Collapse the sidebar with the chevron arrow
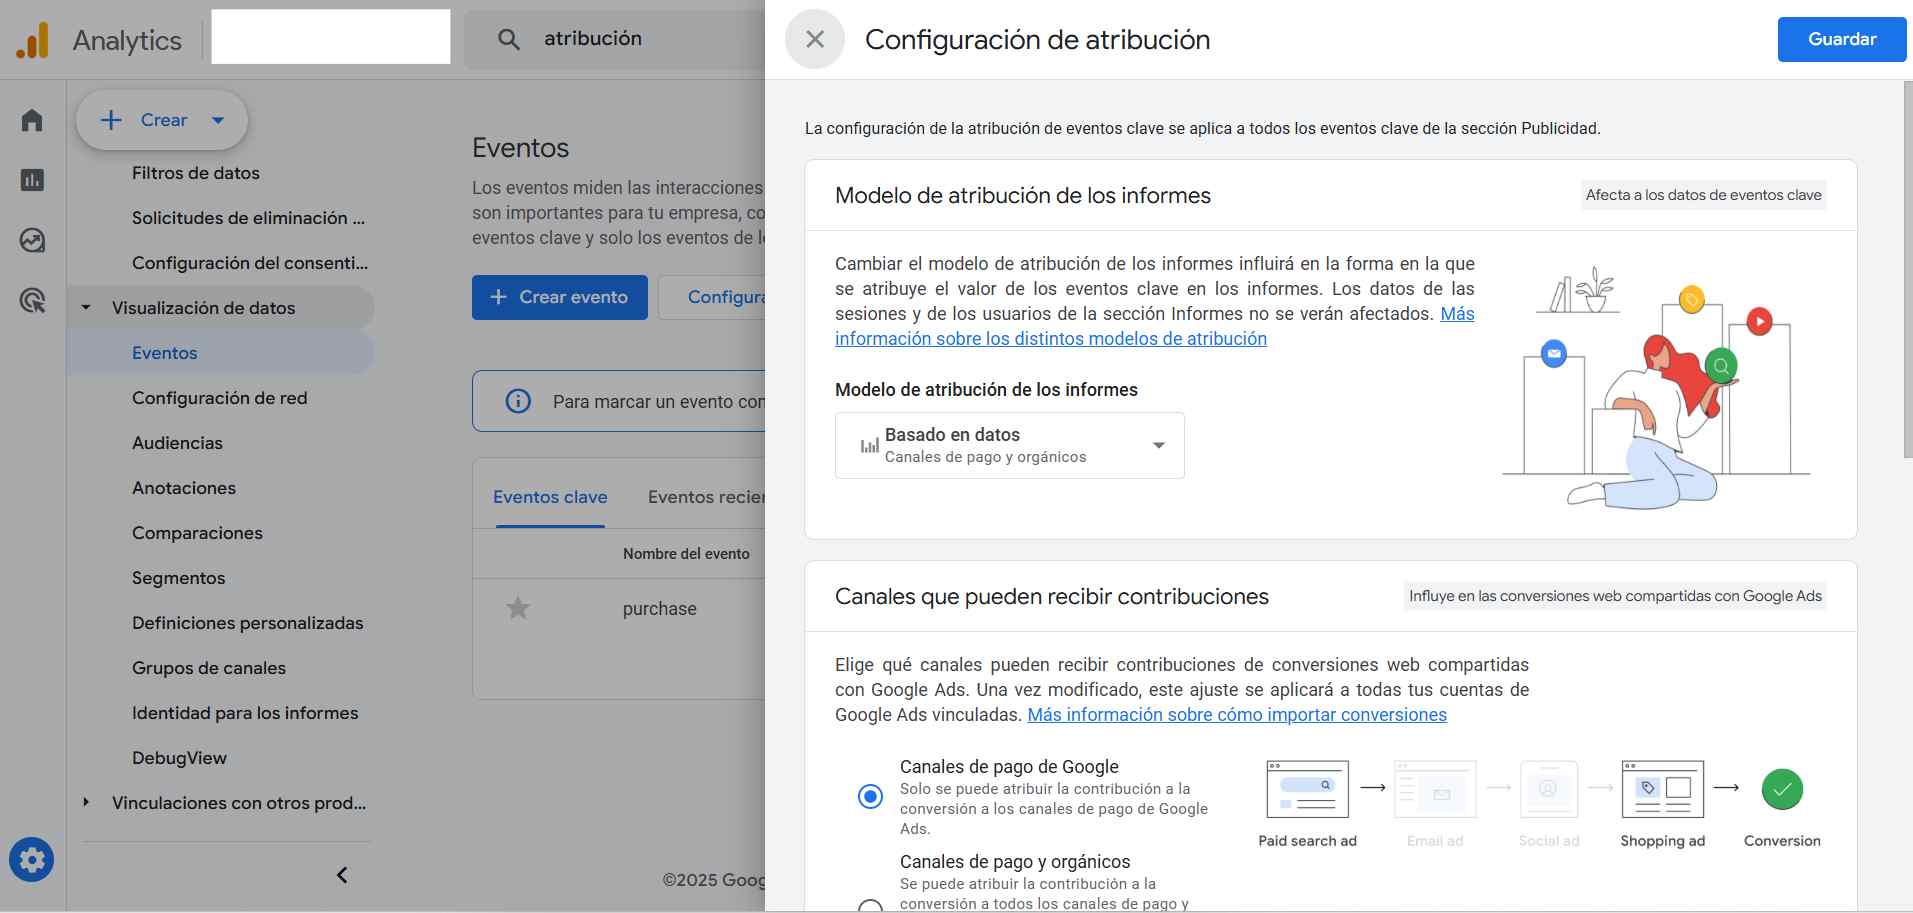The width and height of the screenshot is (1913, 913). point(341,874)
